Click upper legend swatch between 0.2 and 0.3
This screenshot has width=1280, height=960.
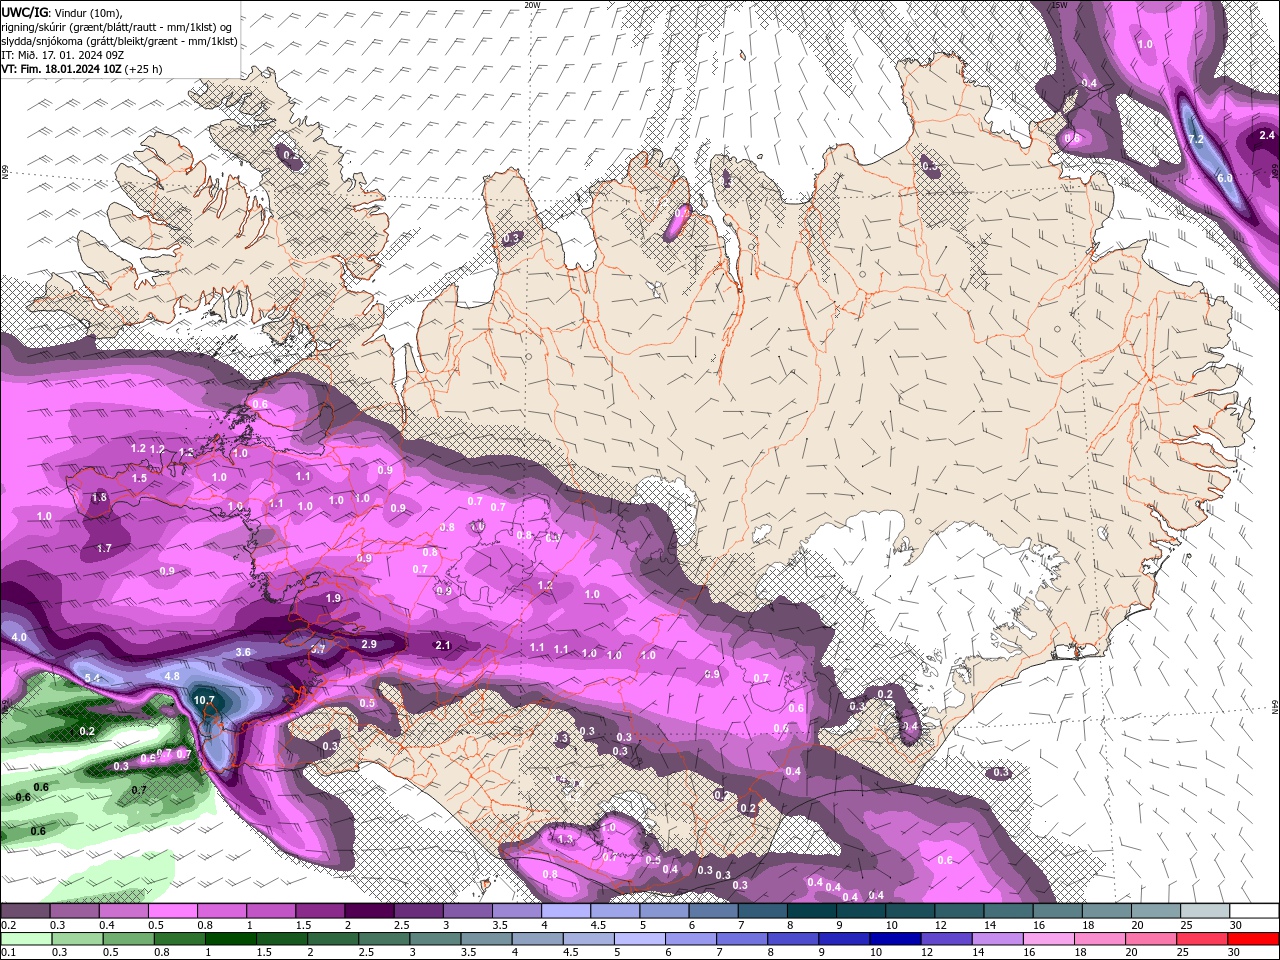coord(25,911)
